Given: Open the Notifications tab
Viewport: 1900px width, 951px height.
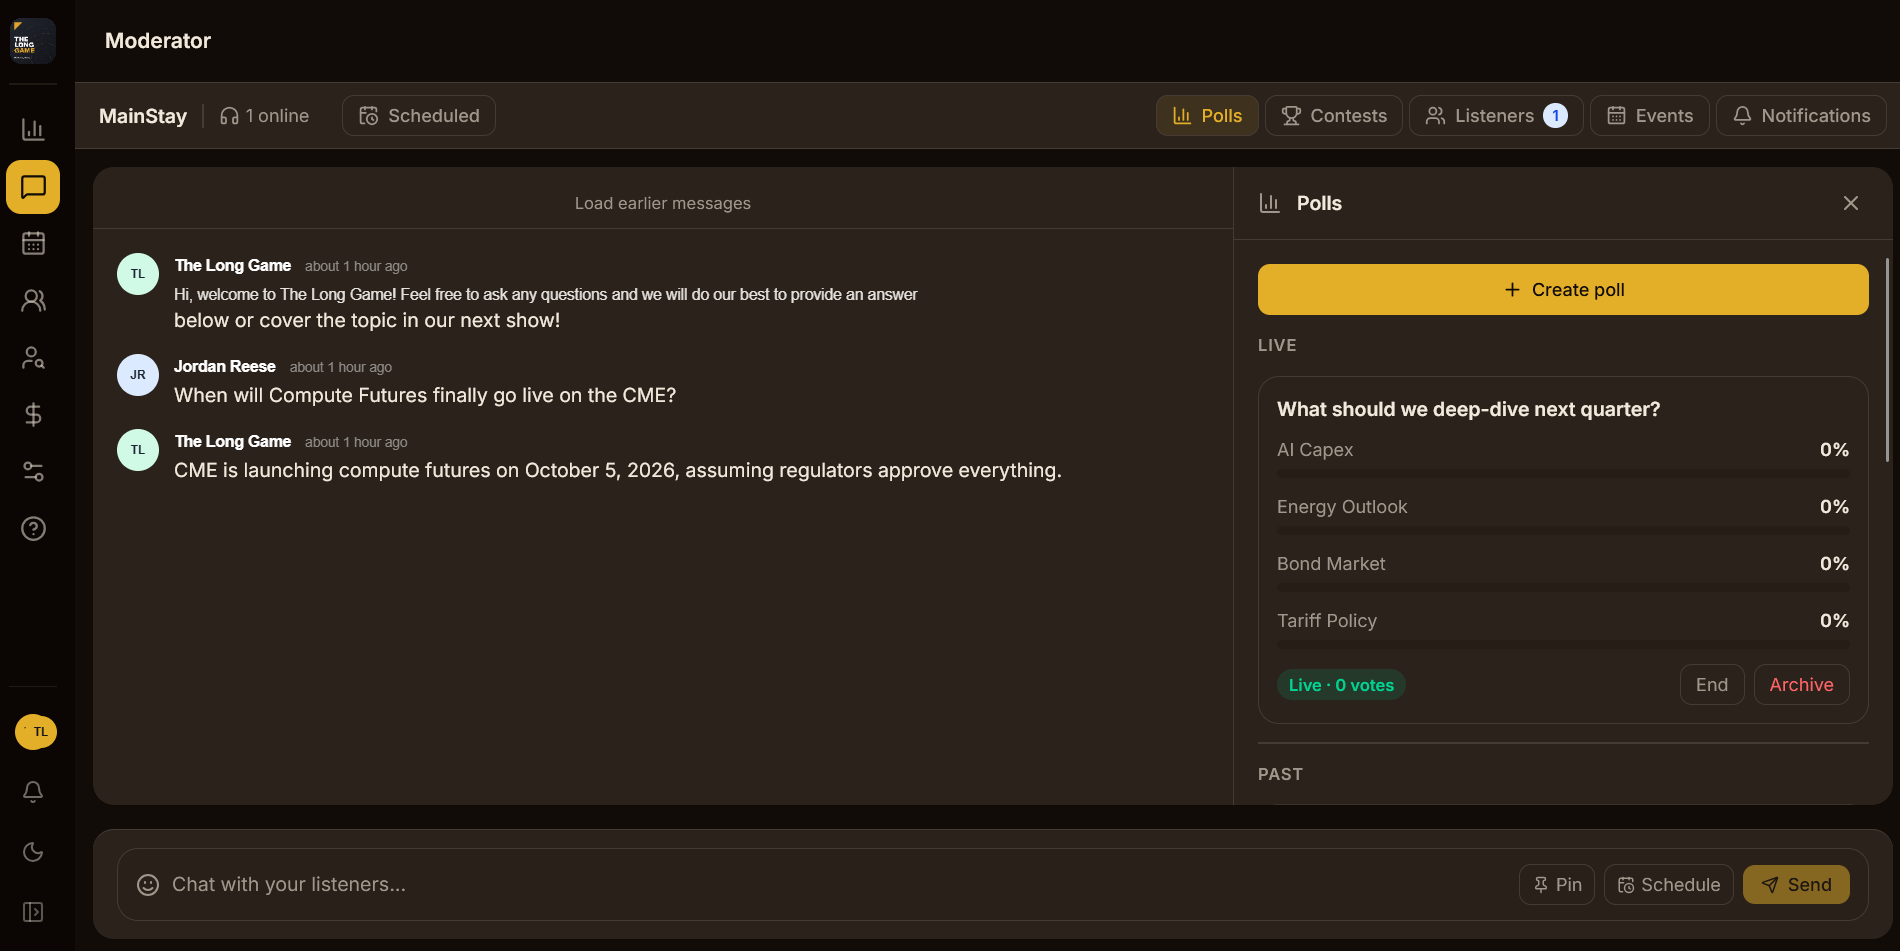Looking at the screenshot, I should pos(1801,116).
